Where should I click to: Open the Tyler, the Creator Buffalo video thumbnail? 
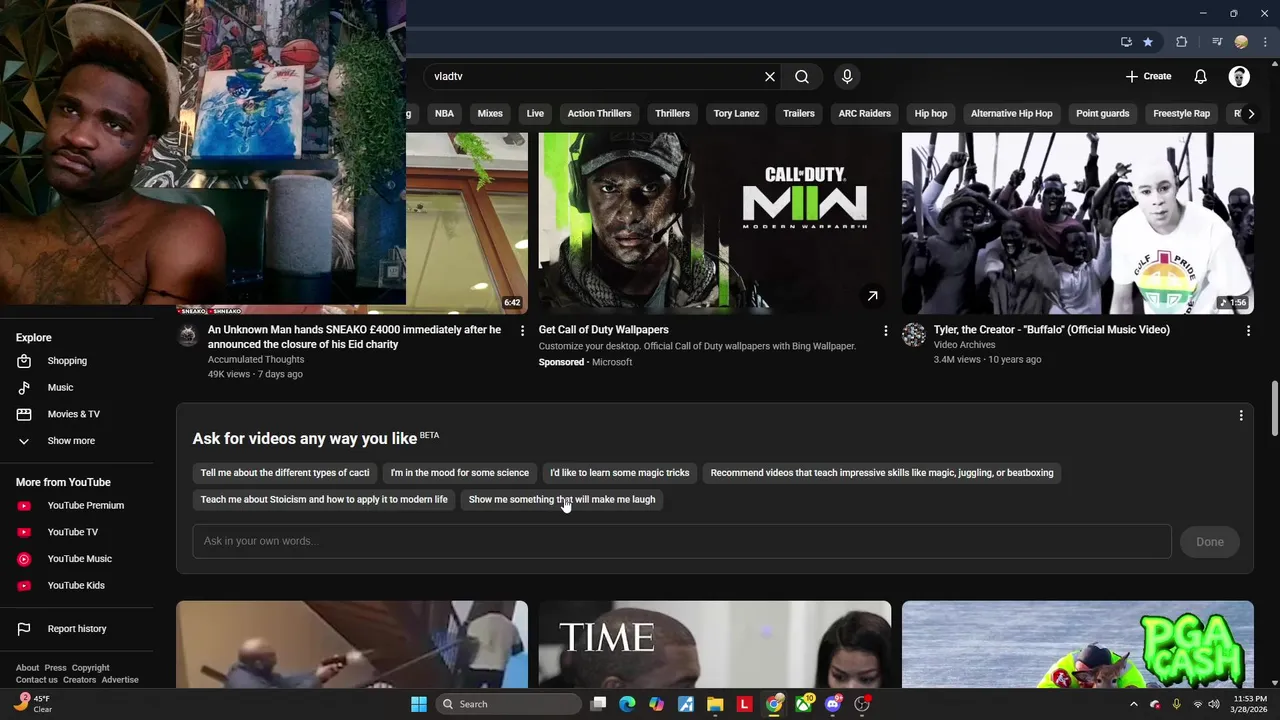pos(1077,222)
